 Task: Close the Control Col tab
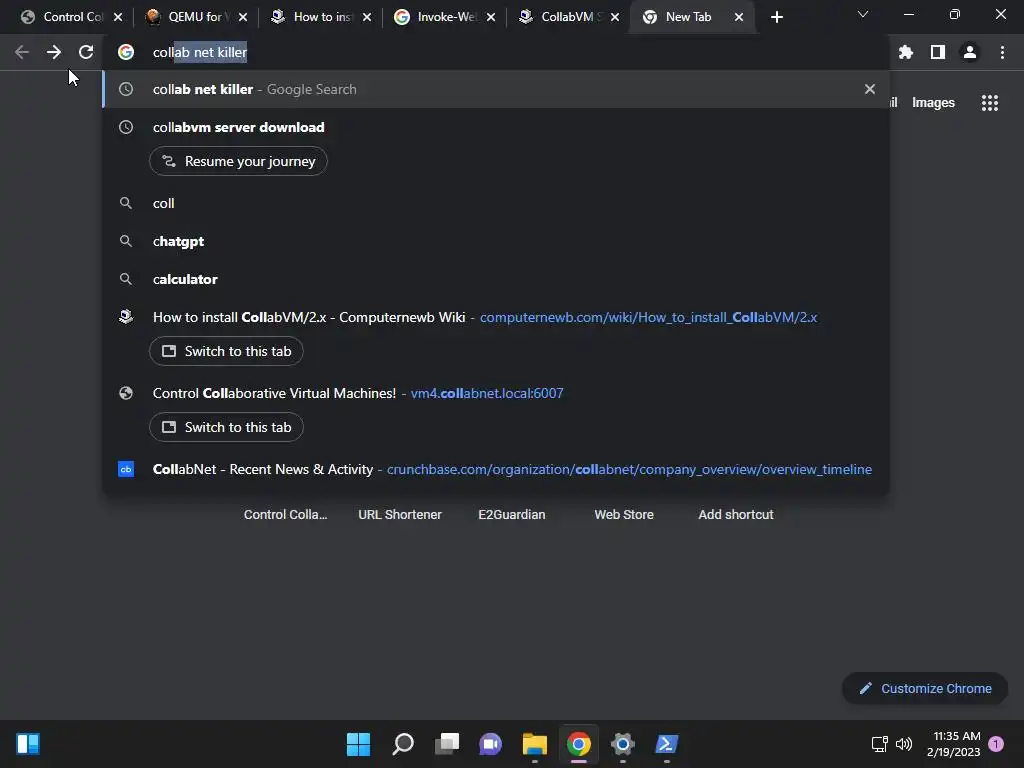(118, 17)
